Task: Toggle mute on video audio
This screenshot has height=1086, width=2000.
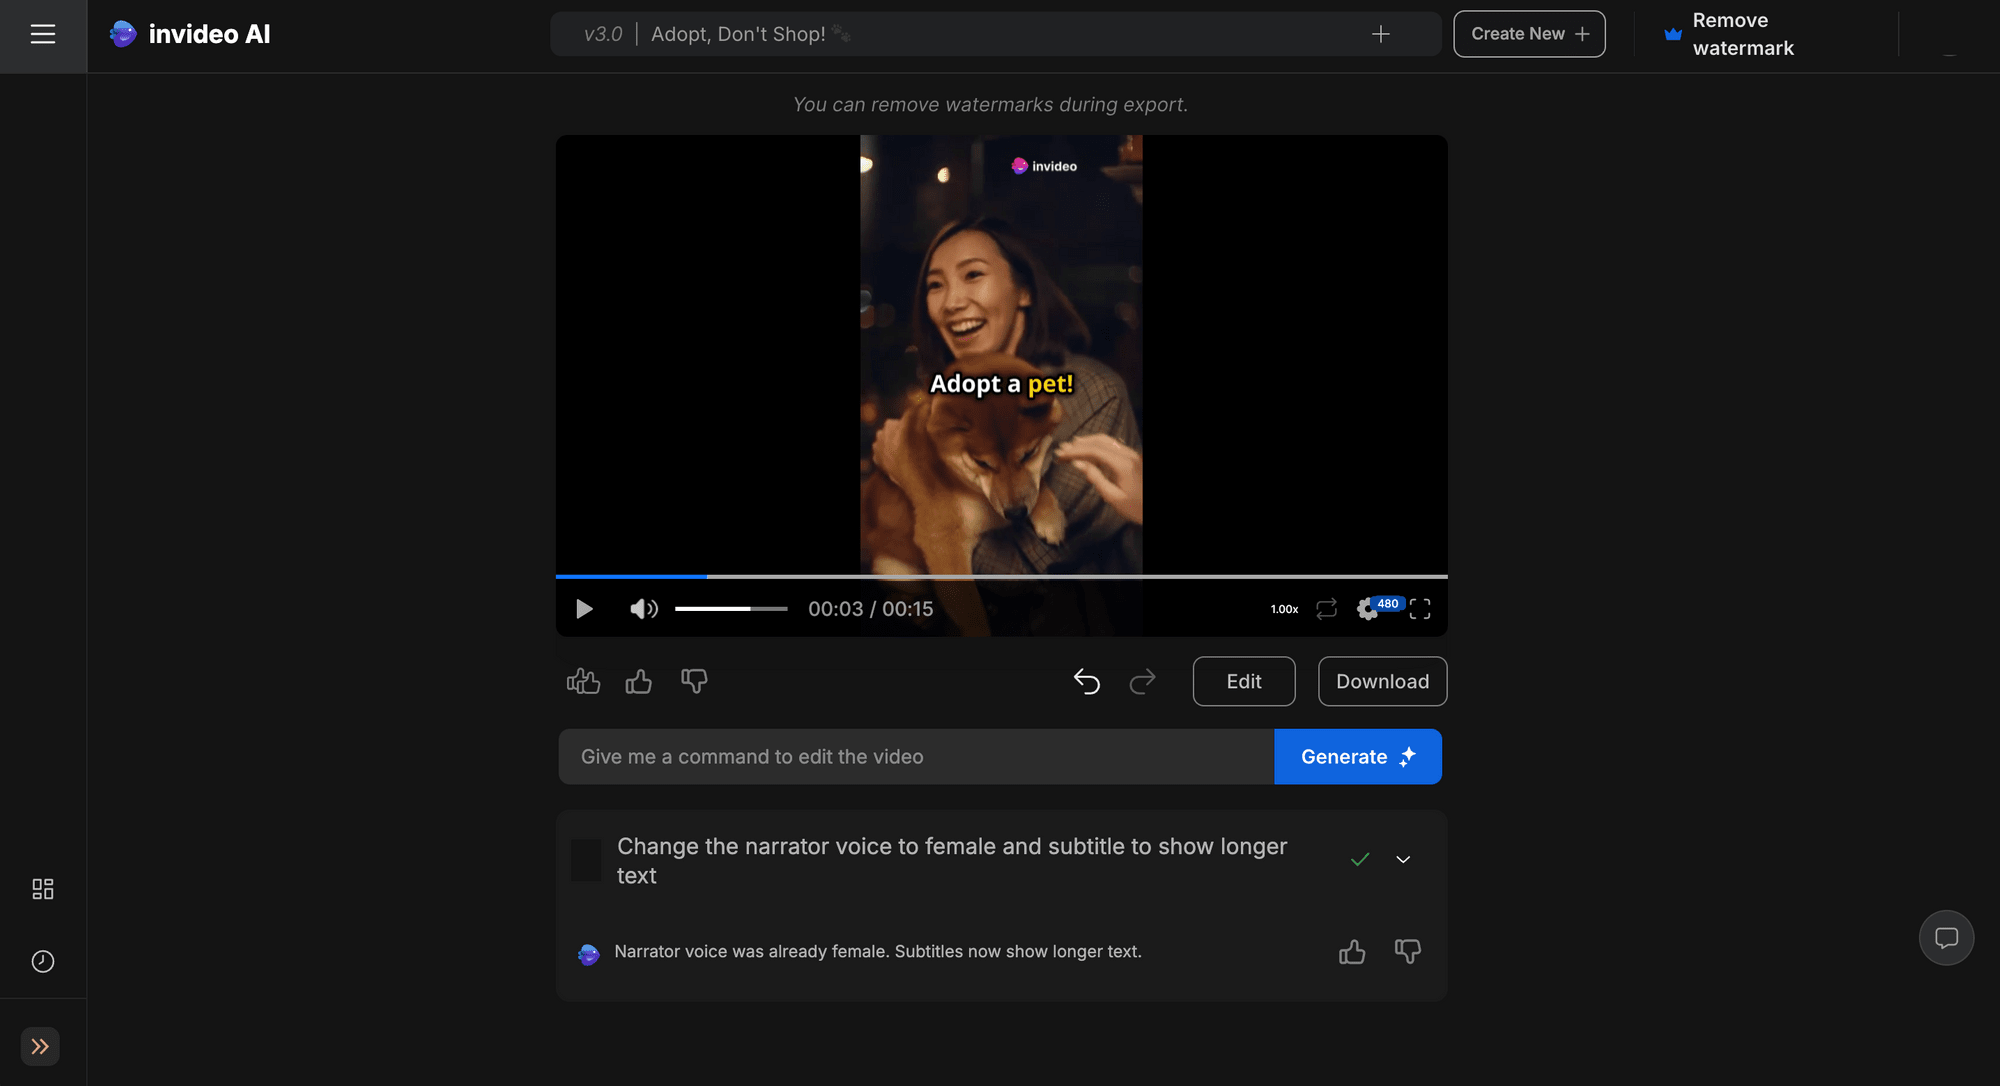Action: [x=643, y=607]
